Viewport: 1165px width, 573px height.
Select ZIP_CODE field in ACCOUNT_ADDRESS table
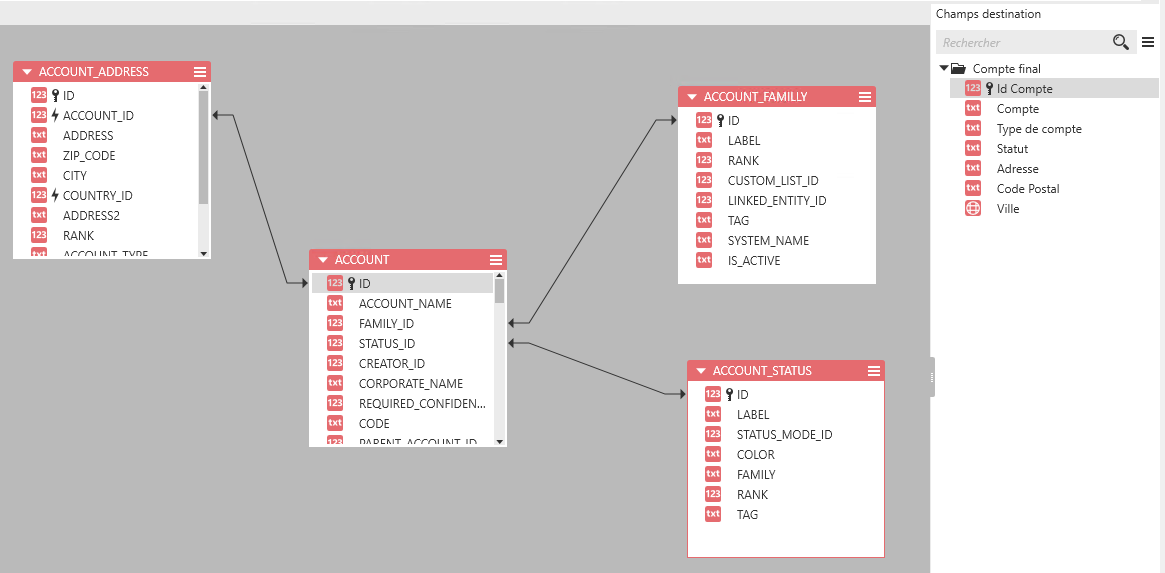pos(89,156)
